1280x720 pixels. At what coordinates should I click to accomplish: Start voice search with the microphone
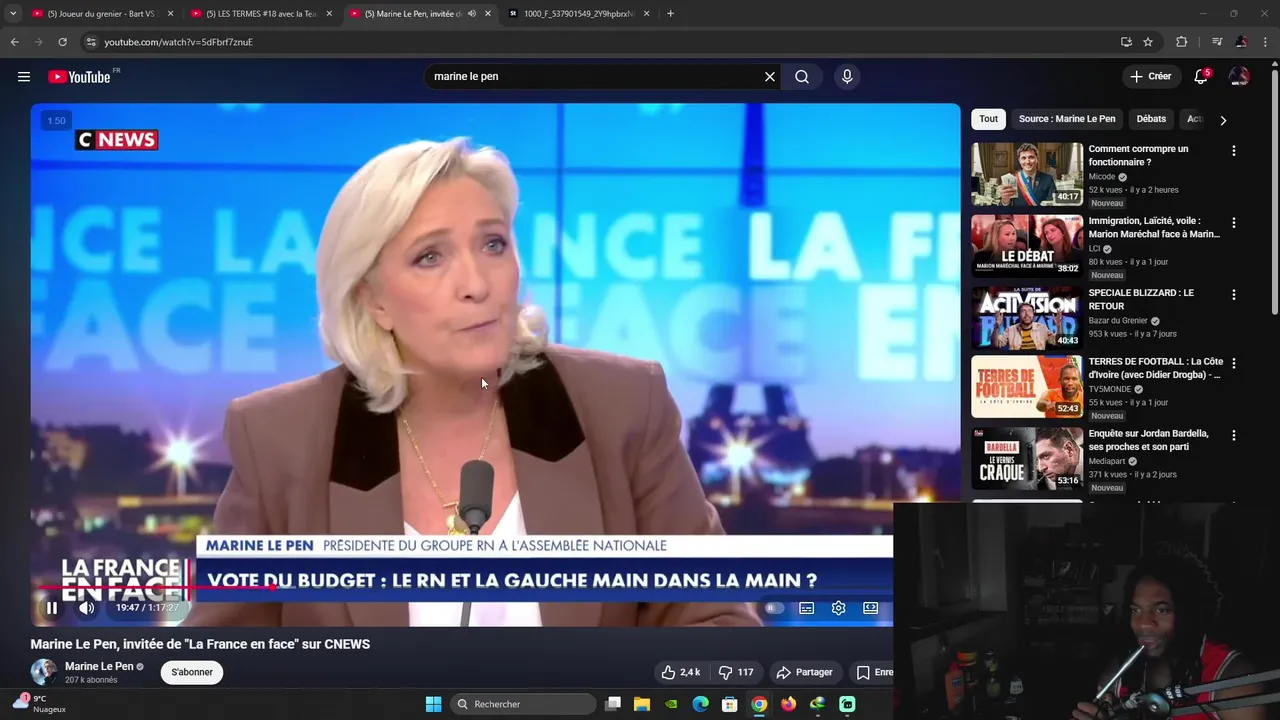click(x=847, y=77)
